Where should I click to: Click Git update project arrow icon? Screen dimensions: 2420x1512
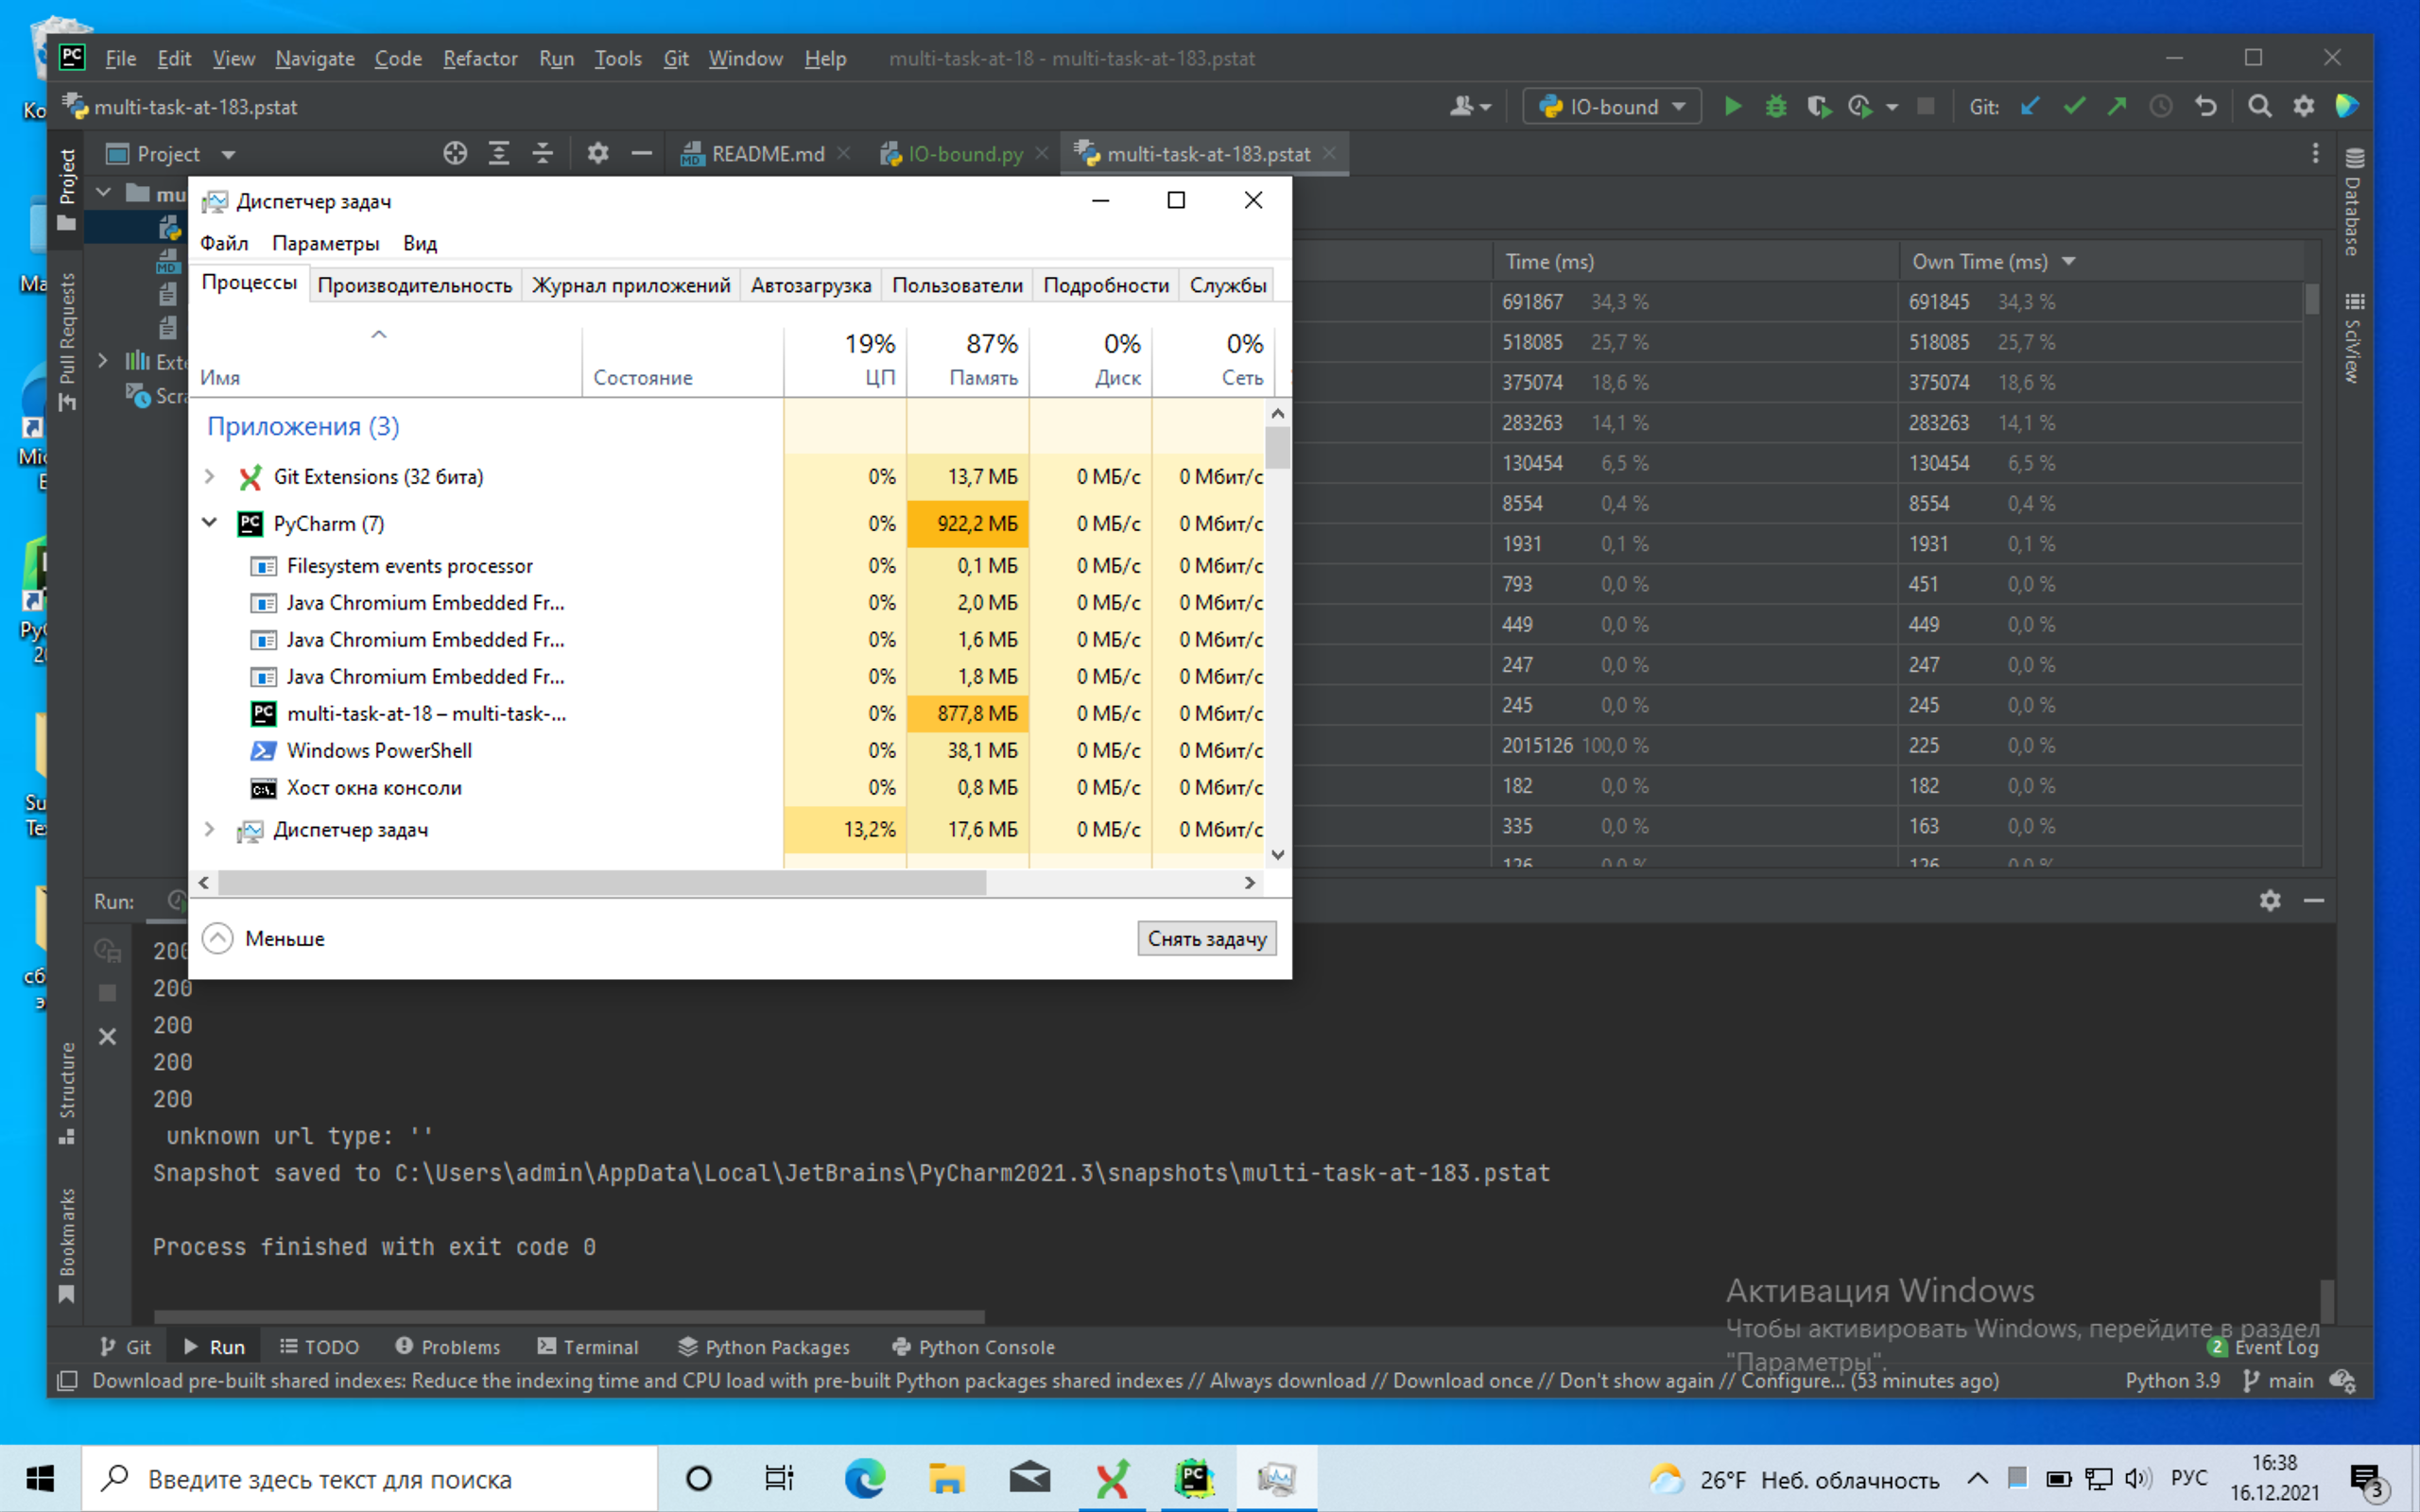[2029, 106]
